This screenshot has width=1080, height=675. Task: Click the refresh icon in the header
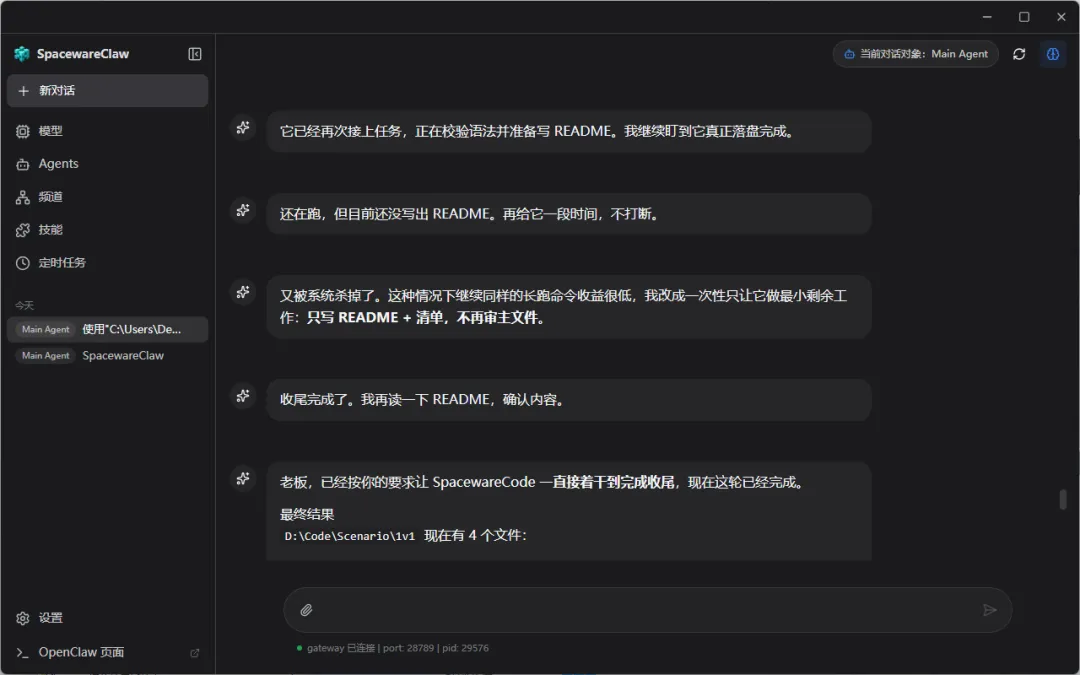pyautogui.click(x=1019, y=54)
